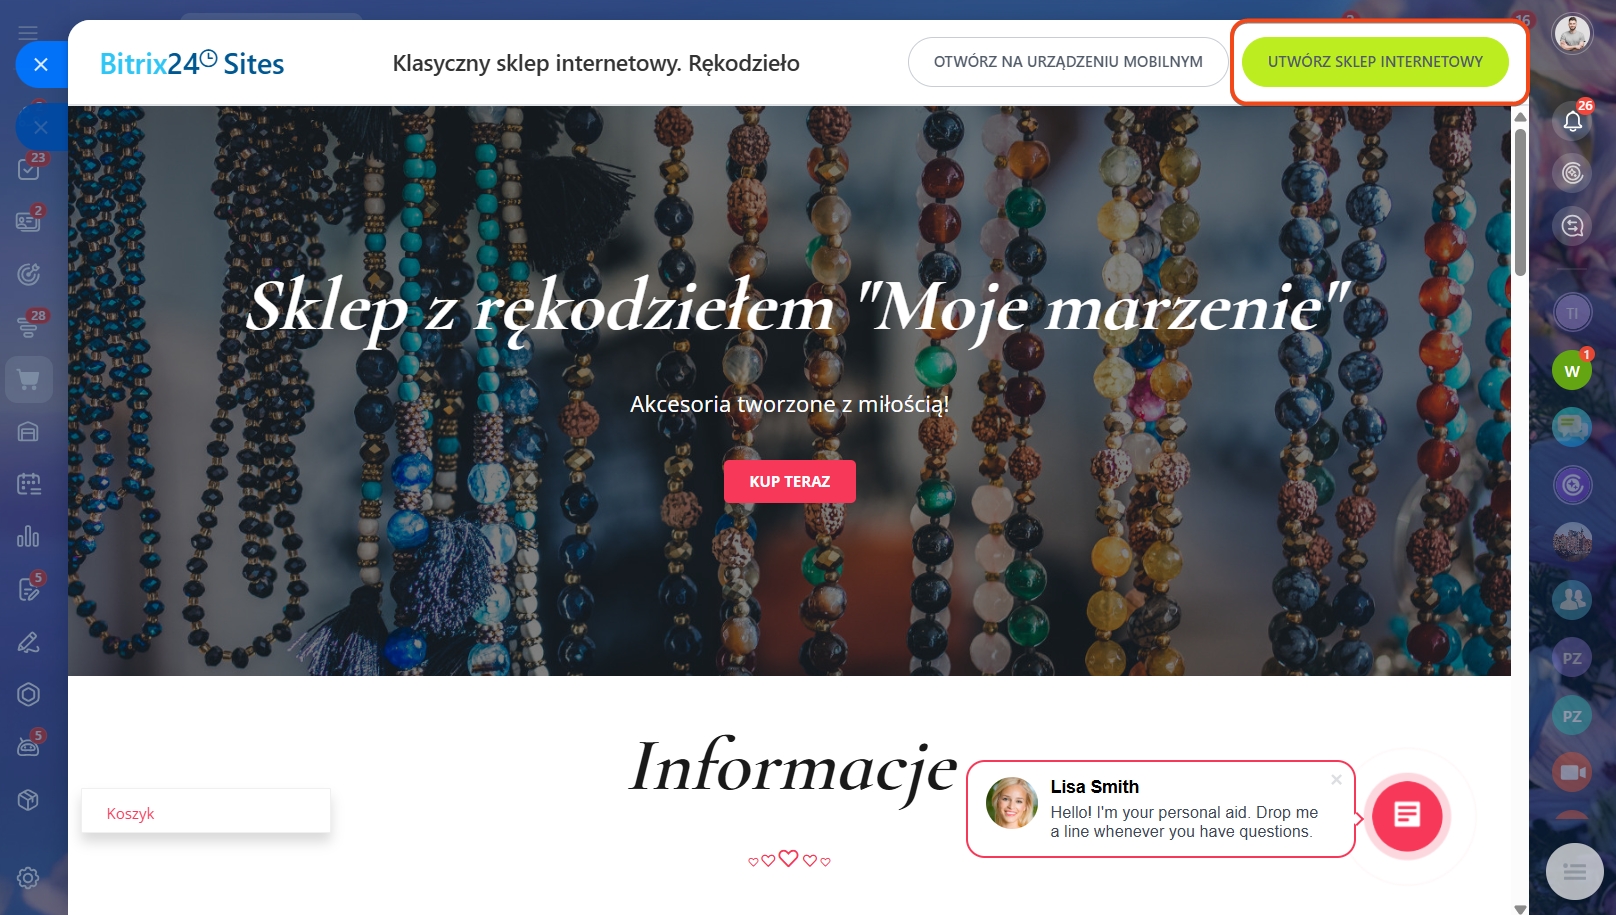Click the notifications bell icon
The width and height of the screenshot is (1616, 915).
[x=1572, y=122]
